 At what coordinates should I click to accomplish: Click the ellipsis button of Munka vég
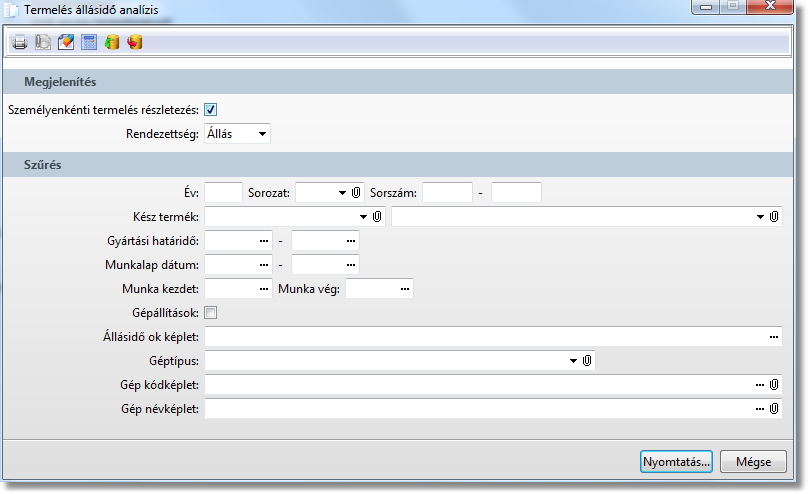pos(405,289)
